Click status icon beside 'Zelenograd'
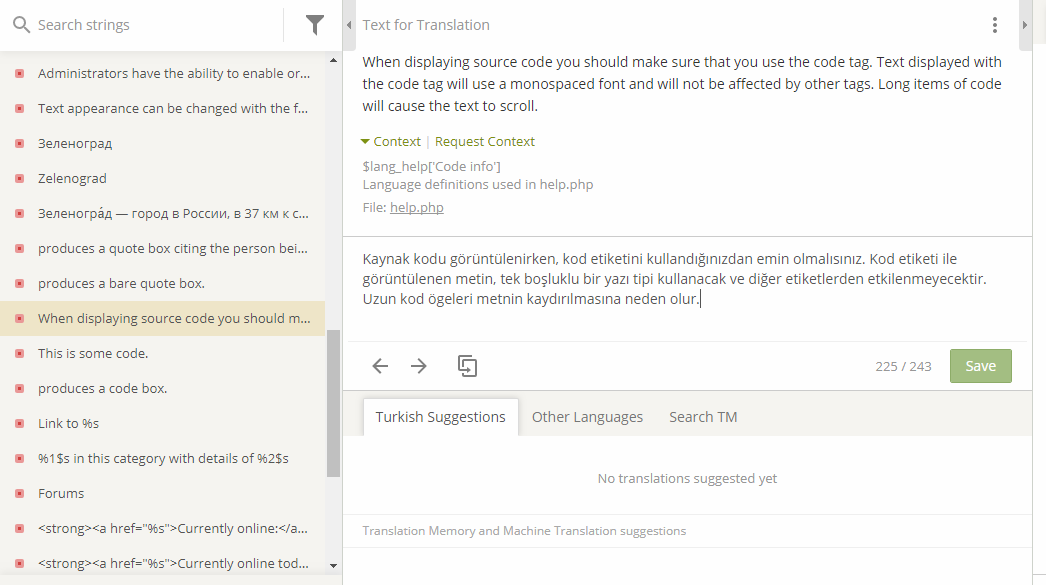 (x=20, y=178)
